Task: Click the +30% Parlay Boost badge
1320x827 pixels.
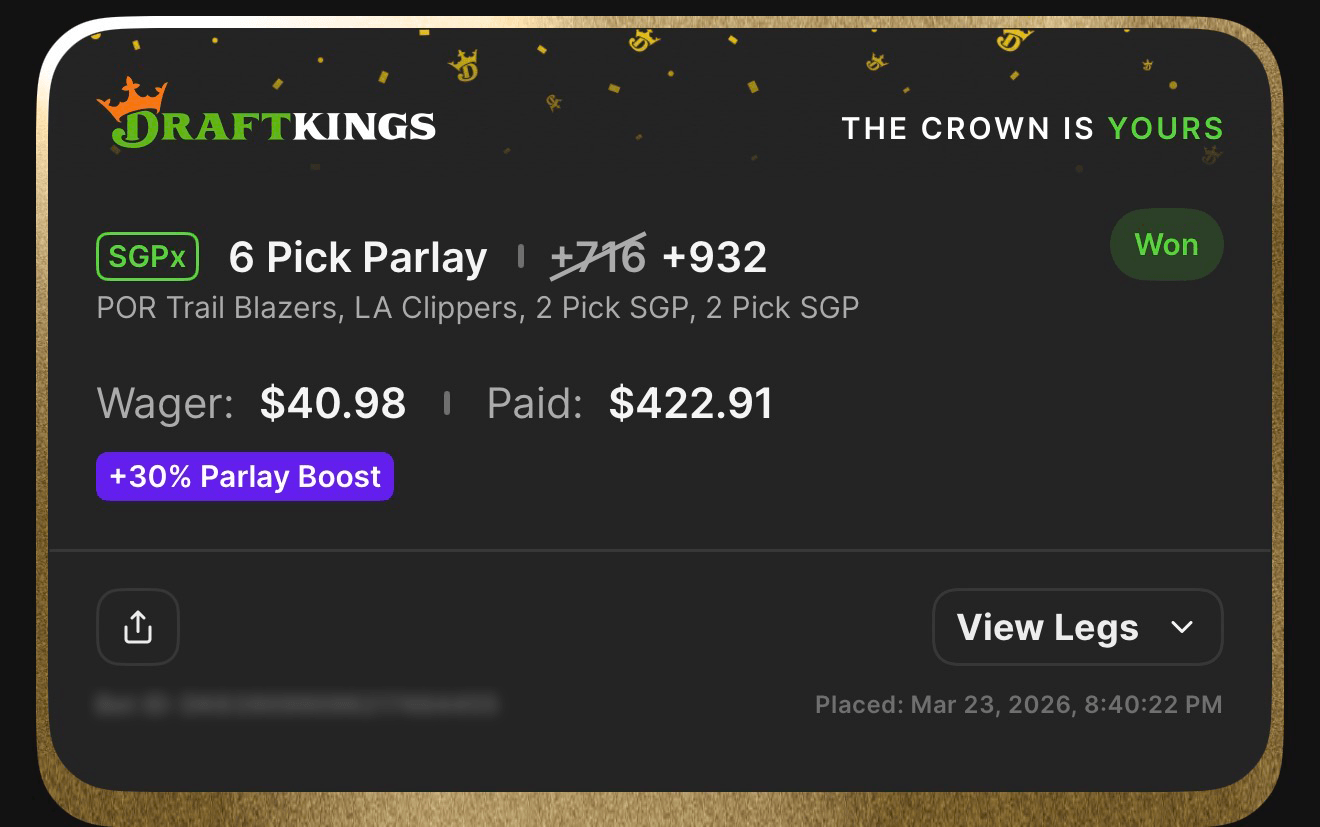Action: (244, 476)
